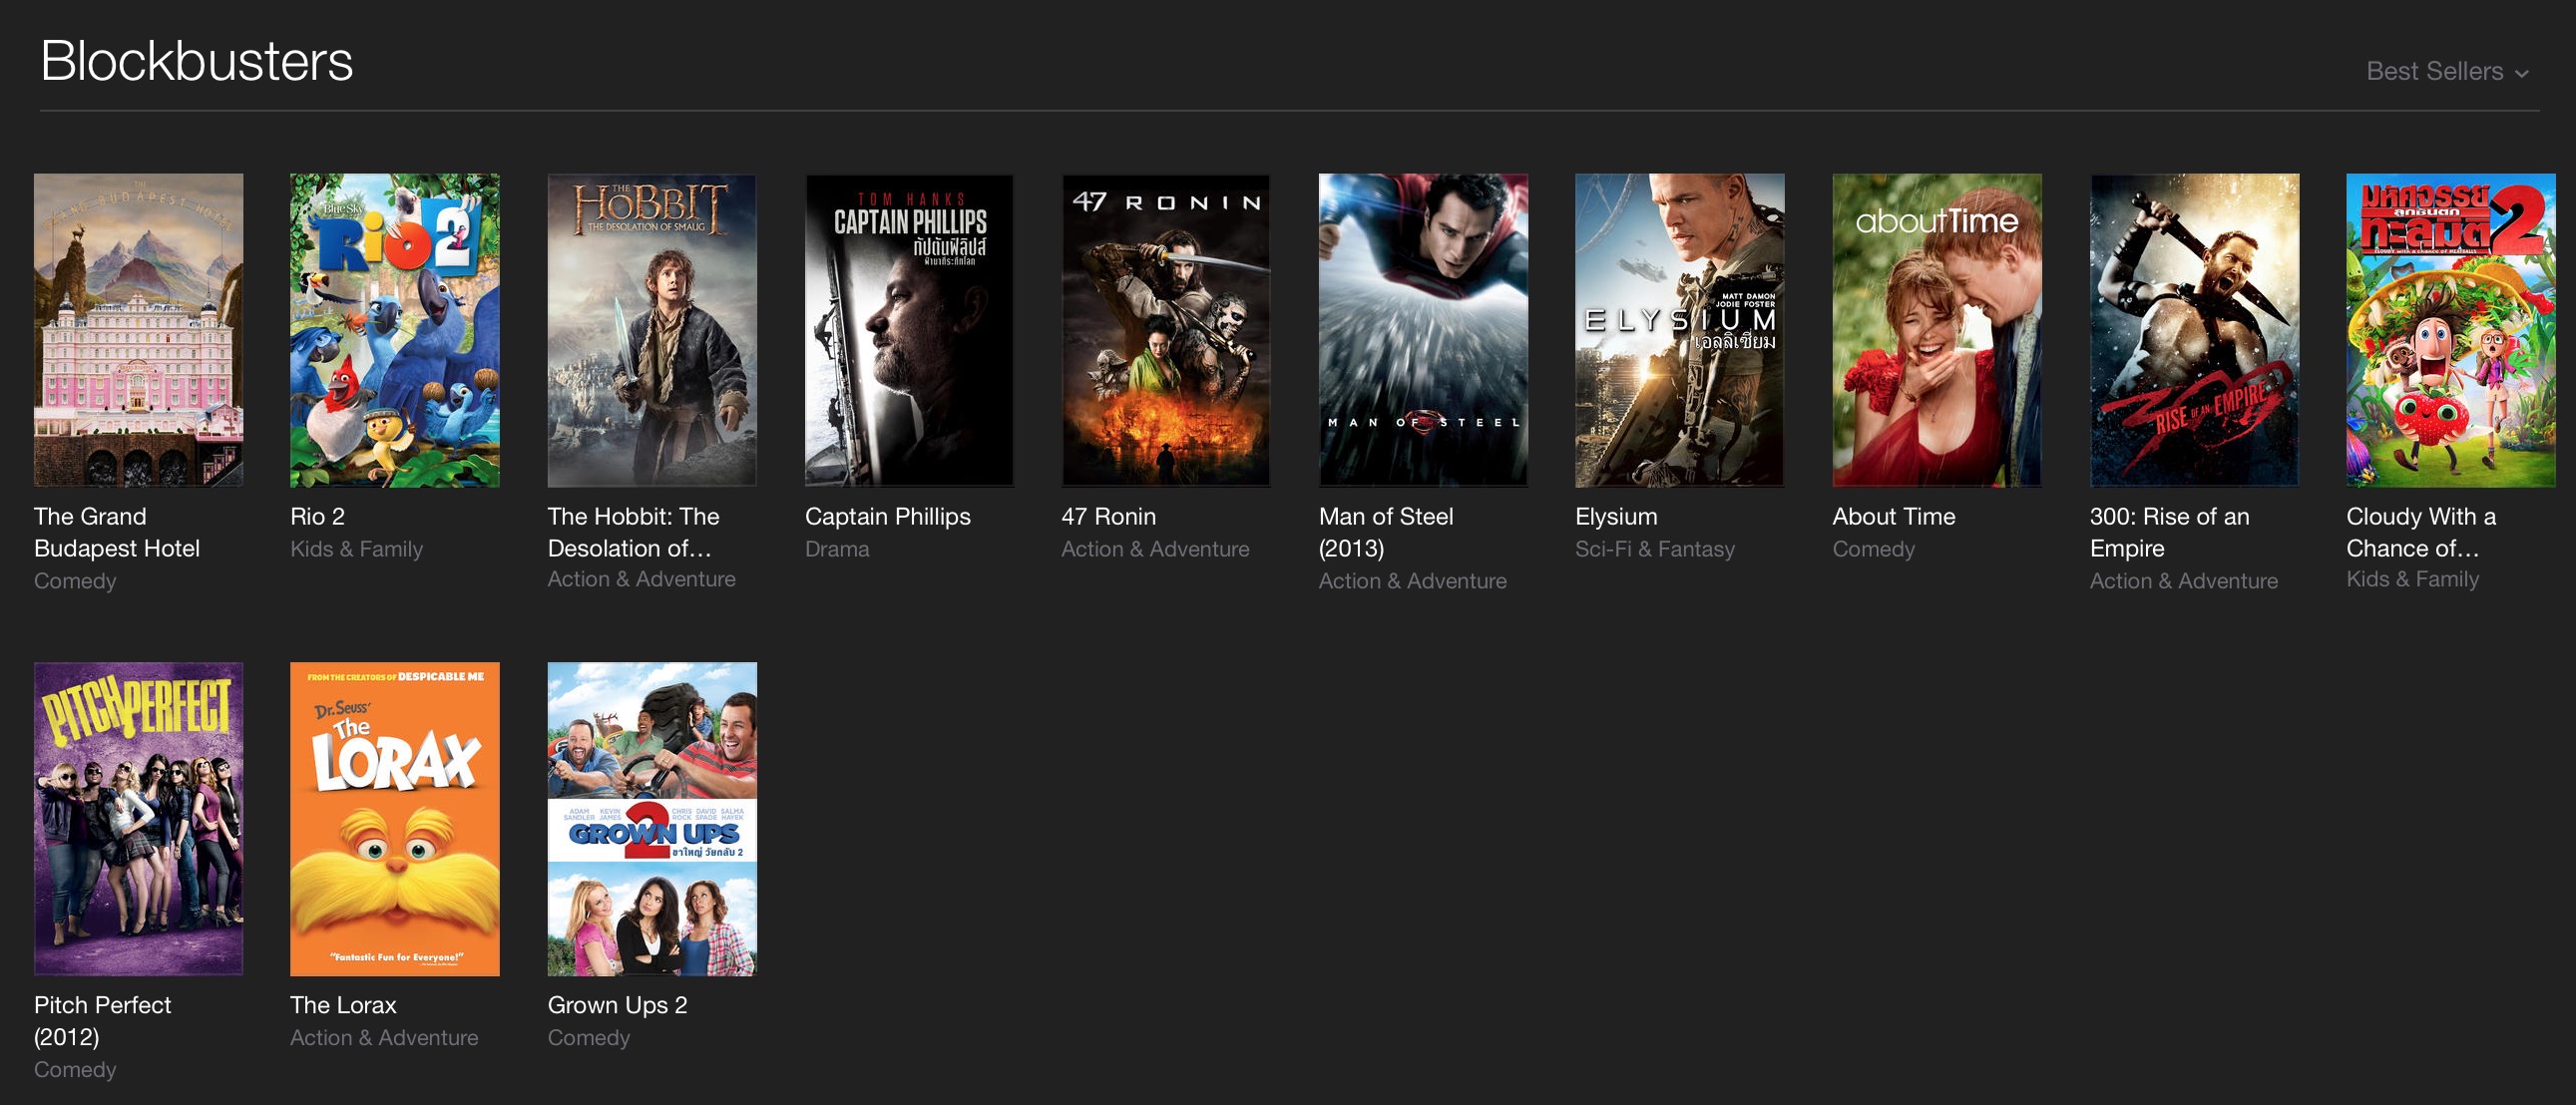Click the Elysium movie poster
2576x1105 pixels.
point(1679,330)
